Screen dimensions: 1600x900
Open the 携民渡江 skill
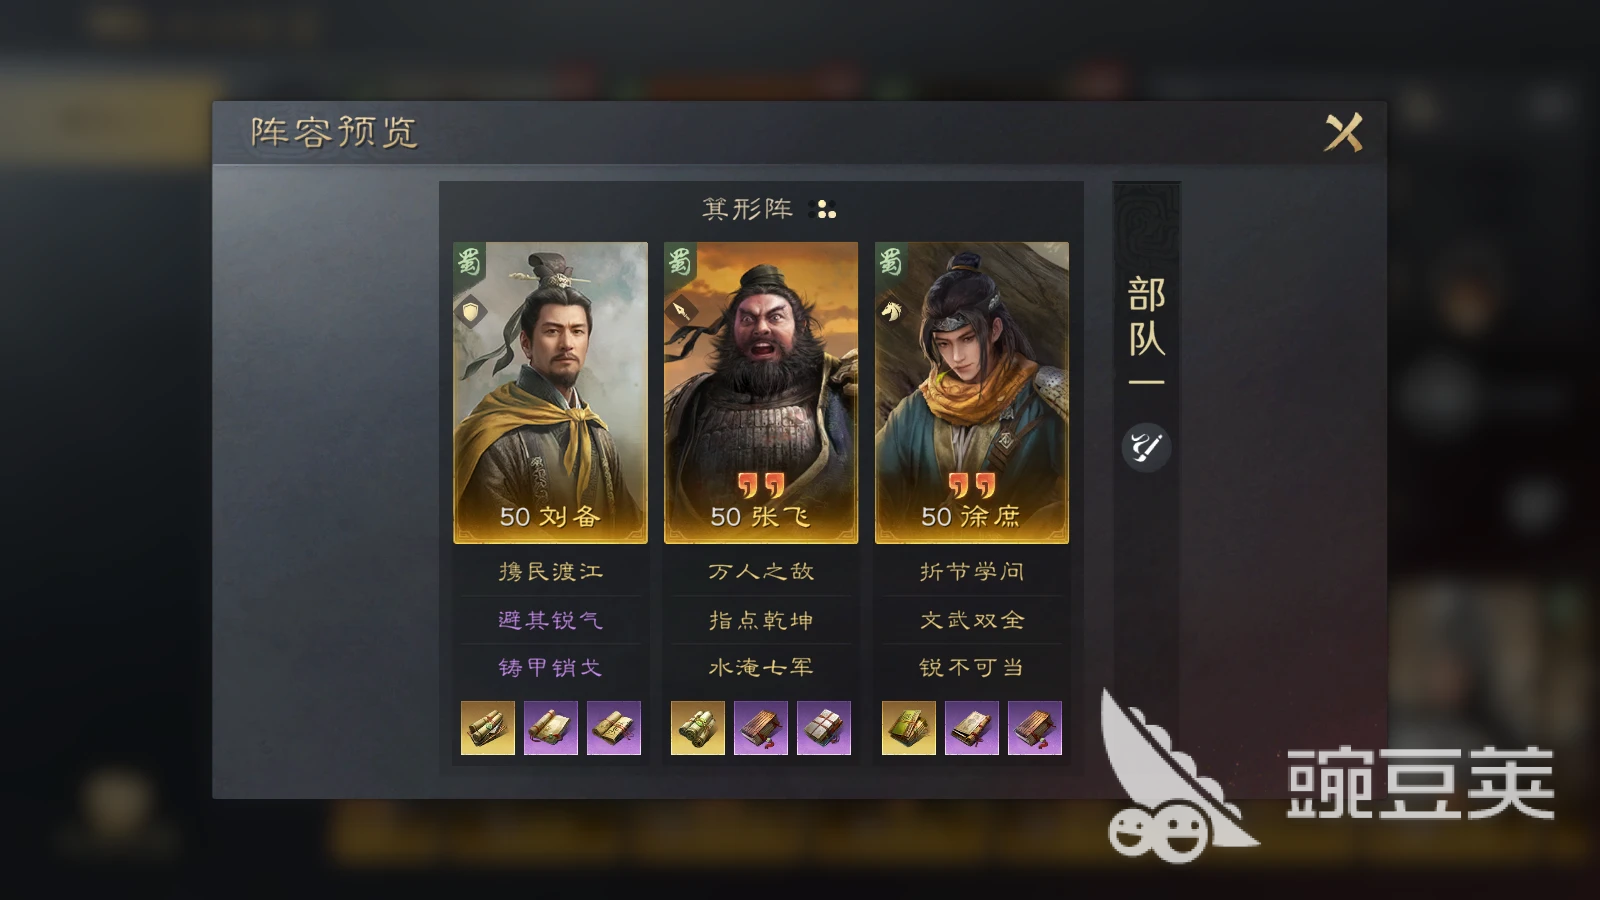551,572
